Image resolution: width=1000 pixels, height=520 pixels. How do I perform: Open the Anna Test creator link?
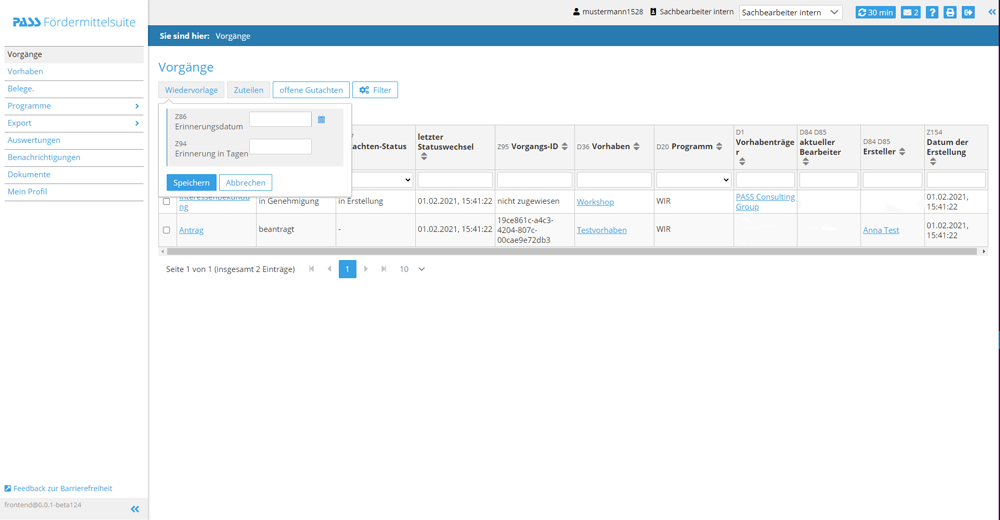[x=881, y=230]
